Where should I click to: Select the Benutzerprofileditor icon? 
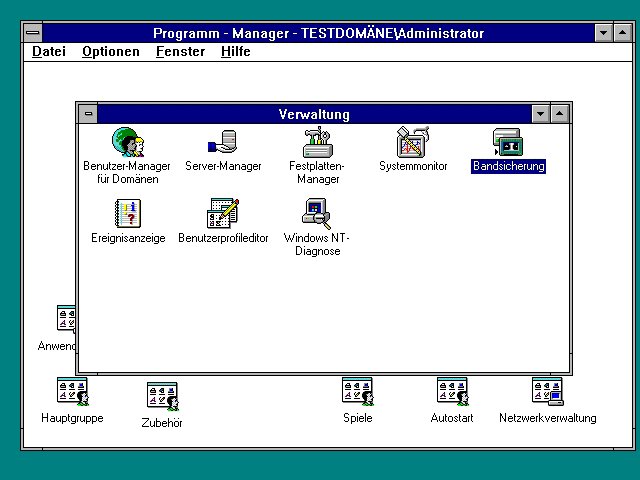pyautogui.click(x=223, y=213)
